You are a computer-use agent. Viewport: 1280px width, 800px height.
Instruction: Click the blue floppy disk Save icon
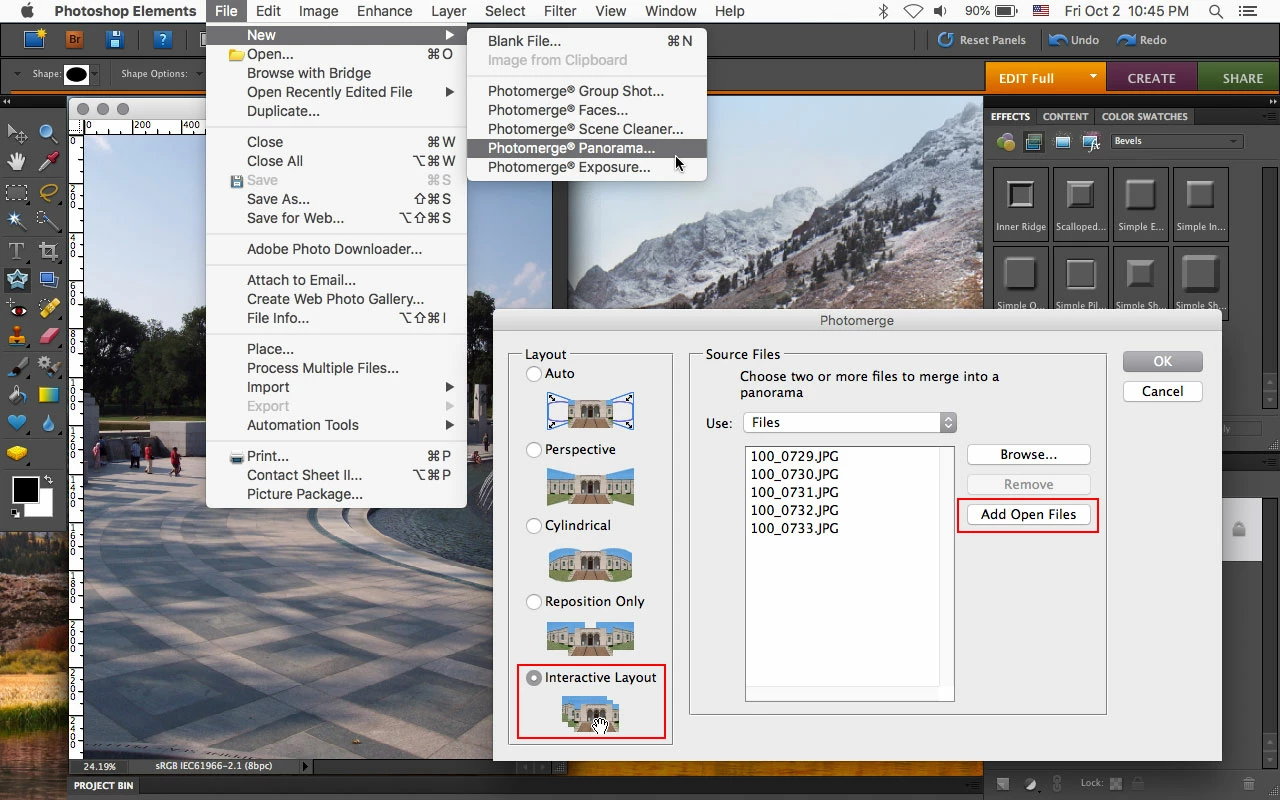(114, 40)
